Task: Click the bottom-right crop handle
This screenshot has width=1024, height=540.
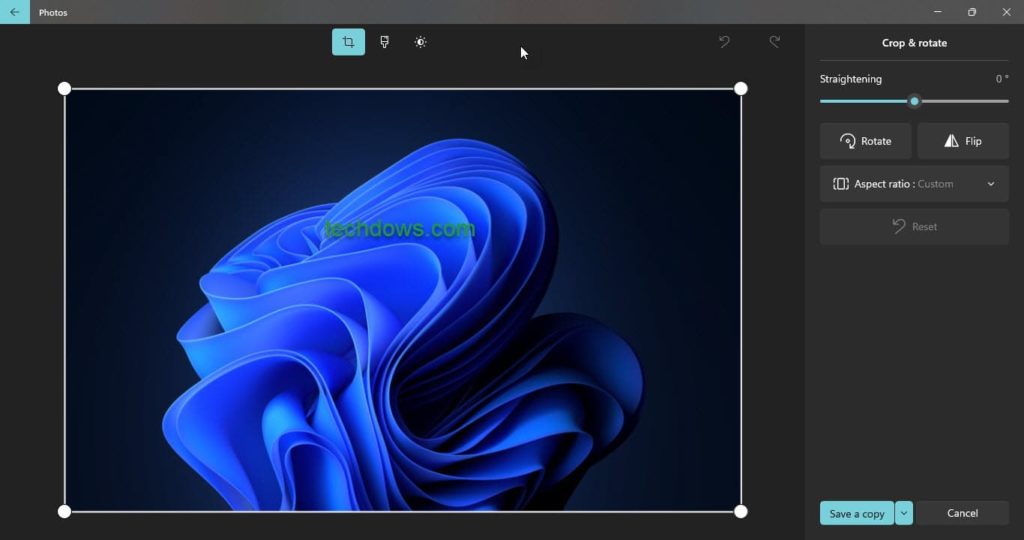Action: click(741, 512)
